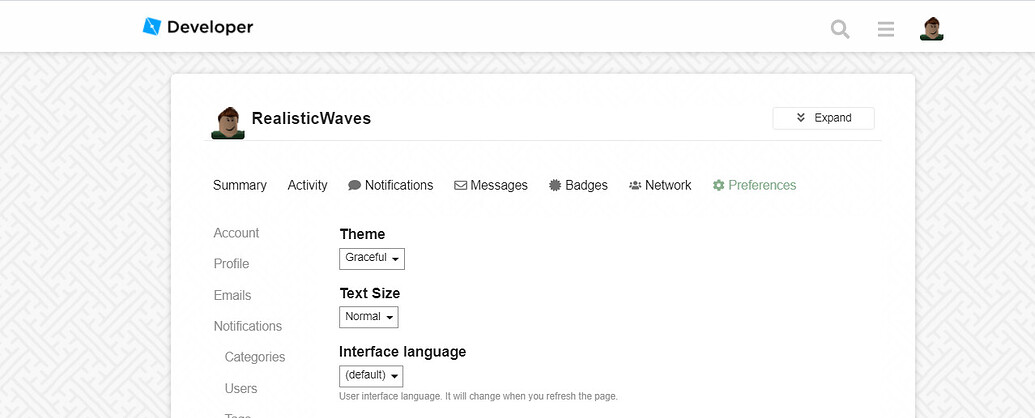Open the Badges tab
The width and height of the screenshot is (1035, 418).
pyautogui.click(x=578, y=186)
